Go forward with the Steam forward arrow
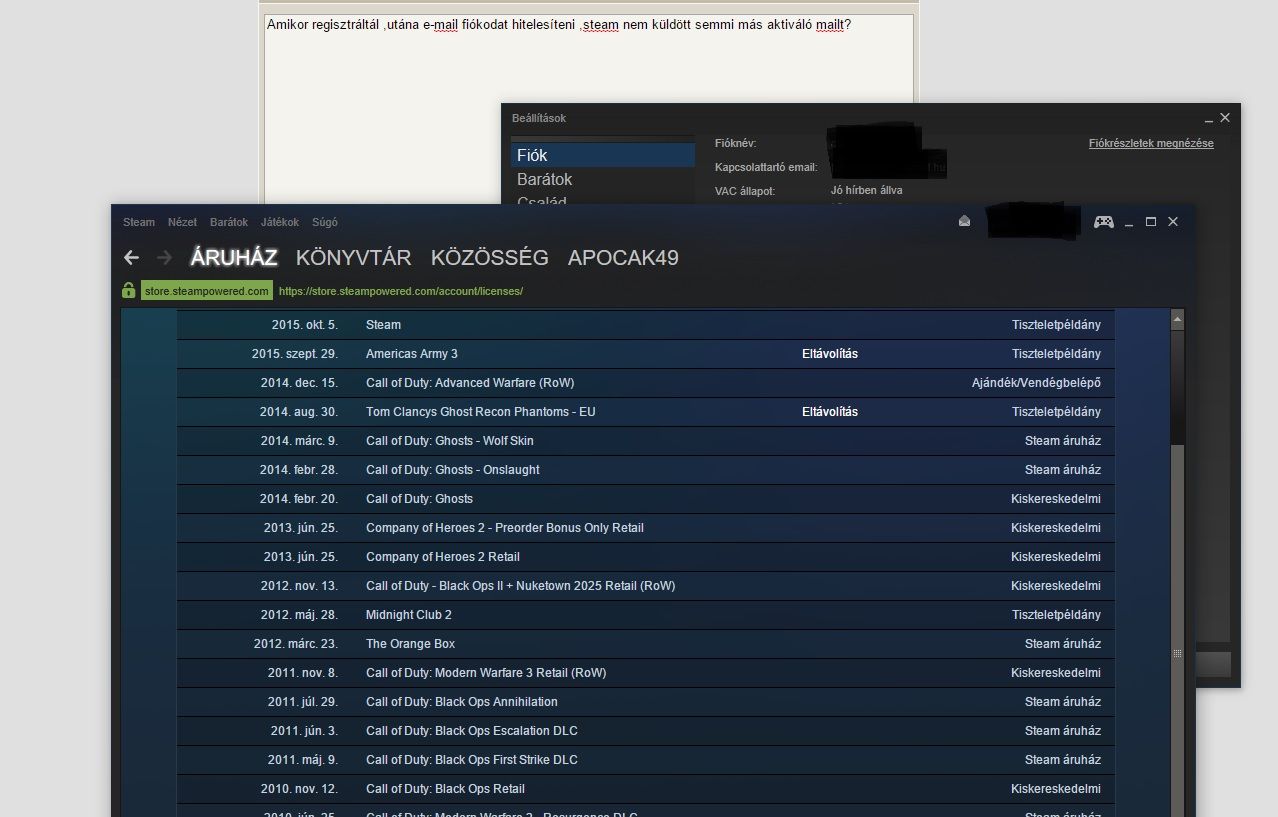The width and height of the screenshot is (1278, 817). 165,258
